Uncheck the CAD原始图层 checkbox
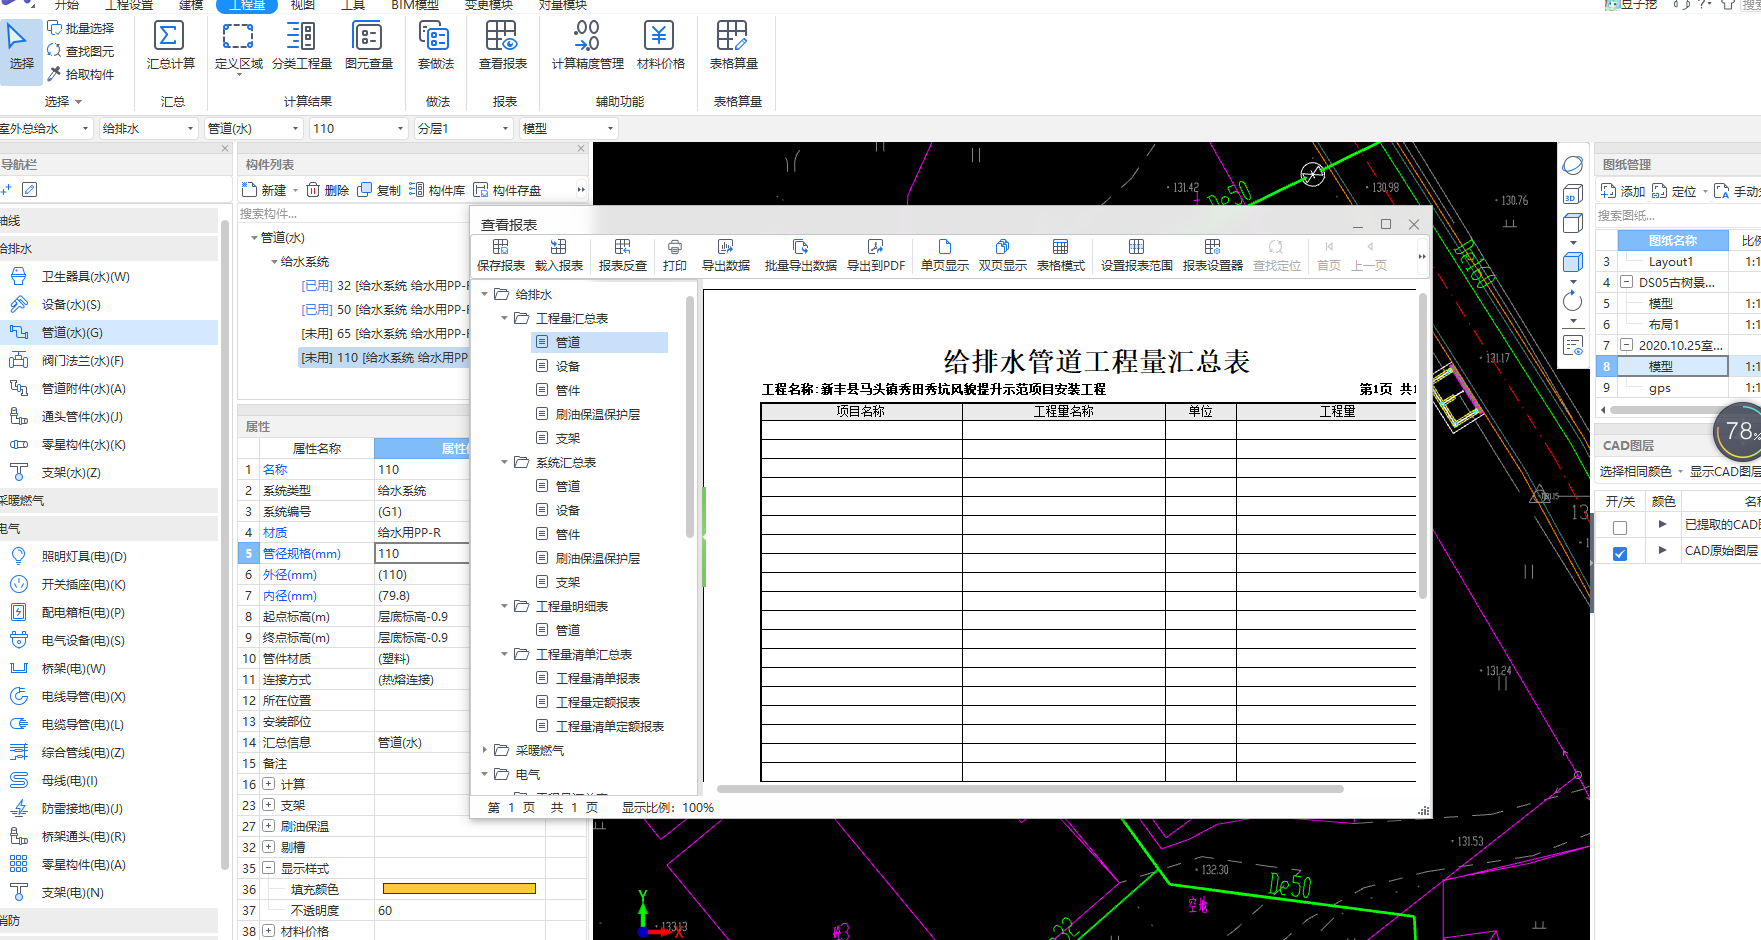This screenshot has height=940, width=1761. coord(1620,553)
